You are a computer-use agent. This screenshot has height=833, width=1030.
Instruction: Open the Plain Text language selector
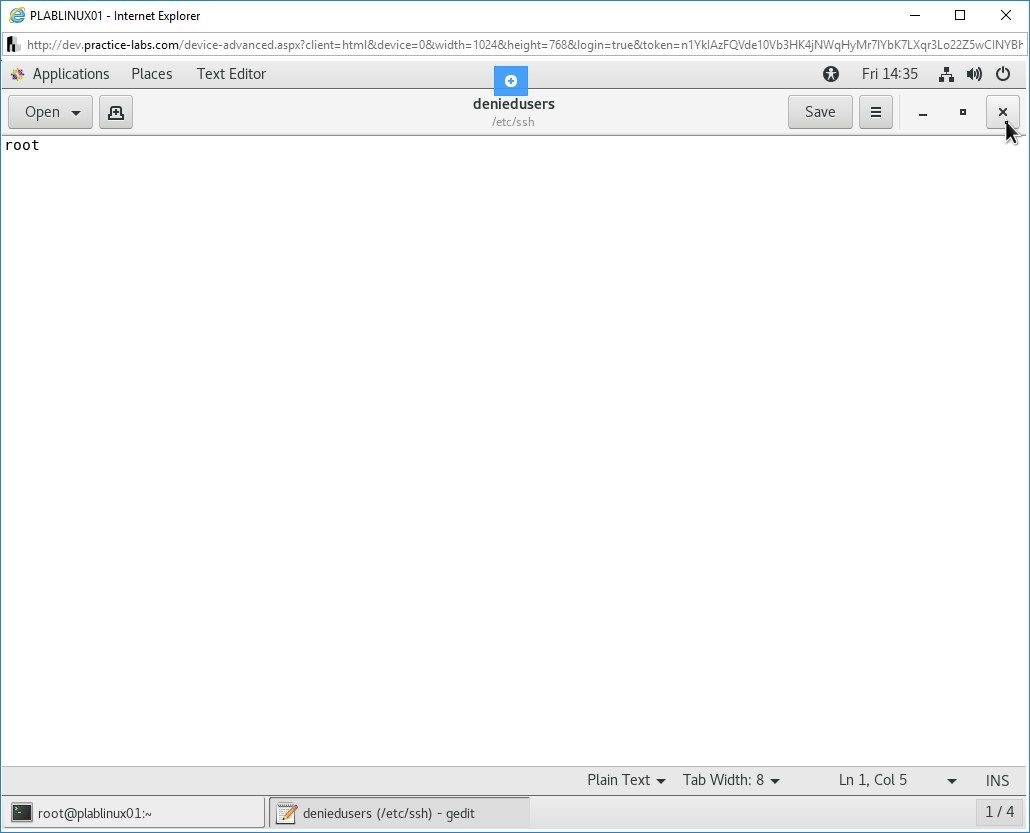pos(626,780)
